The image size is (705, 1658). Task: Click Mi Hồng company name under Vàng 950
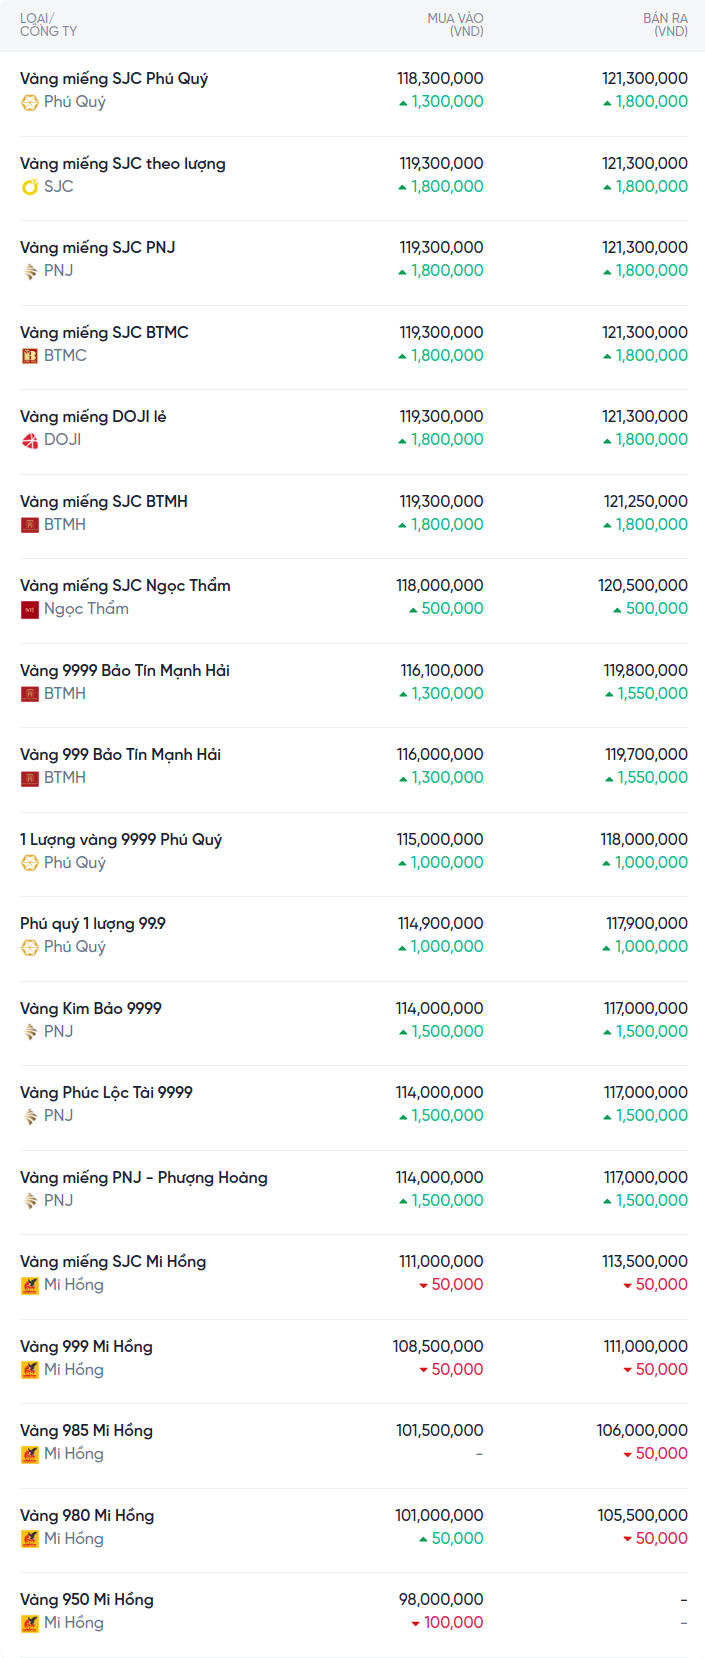pyautogui.click(x=73, y=1623)
